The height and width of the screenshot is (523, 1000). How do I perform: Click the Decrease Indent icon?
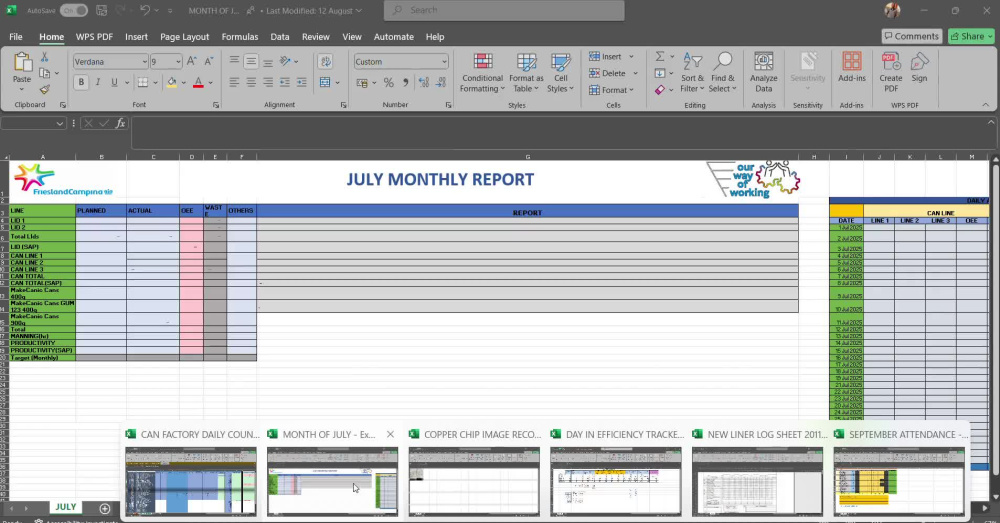tap(284, 82)
